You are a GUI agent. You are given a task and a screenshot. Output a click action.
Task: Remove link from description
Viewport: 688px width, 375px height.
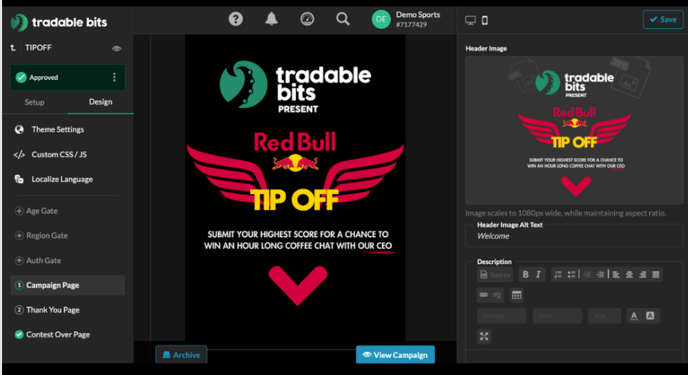[x=497, y=295]
